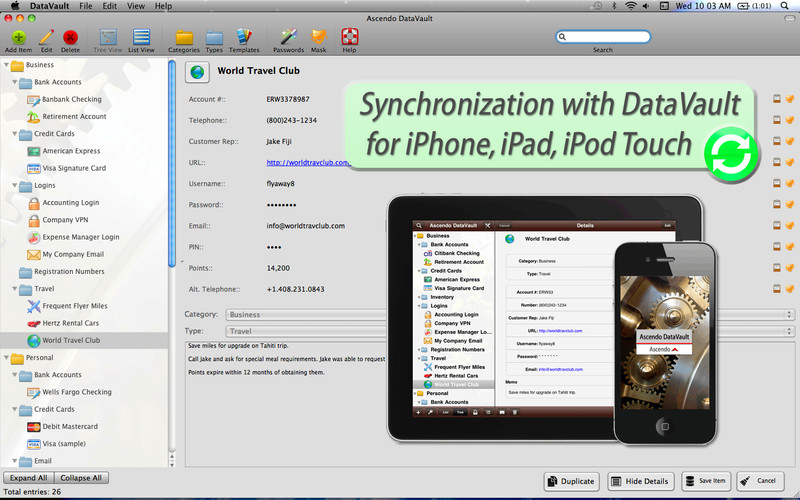800x500 pixels.
Task: Click the Mask toolbar icon
Action: tap(318, 37)
